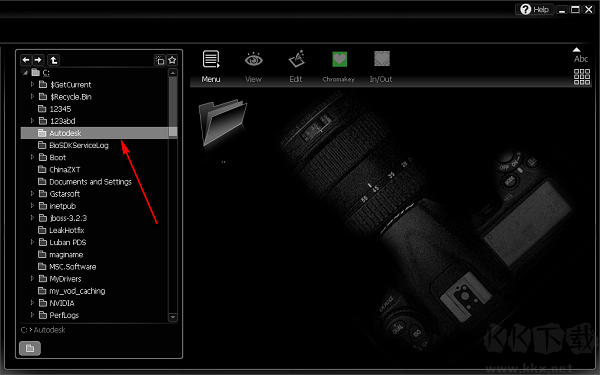Image resolution: width=600 pixels, height=375 pixels.
Task: Click the new folder icon beside the star
Action: (160, 60)
